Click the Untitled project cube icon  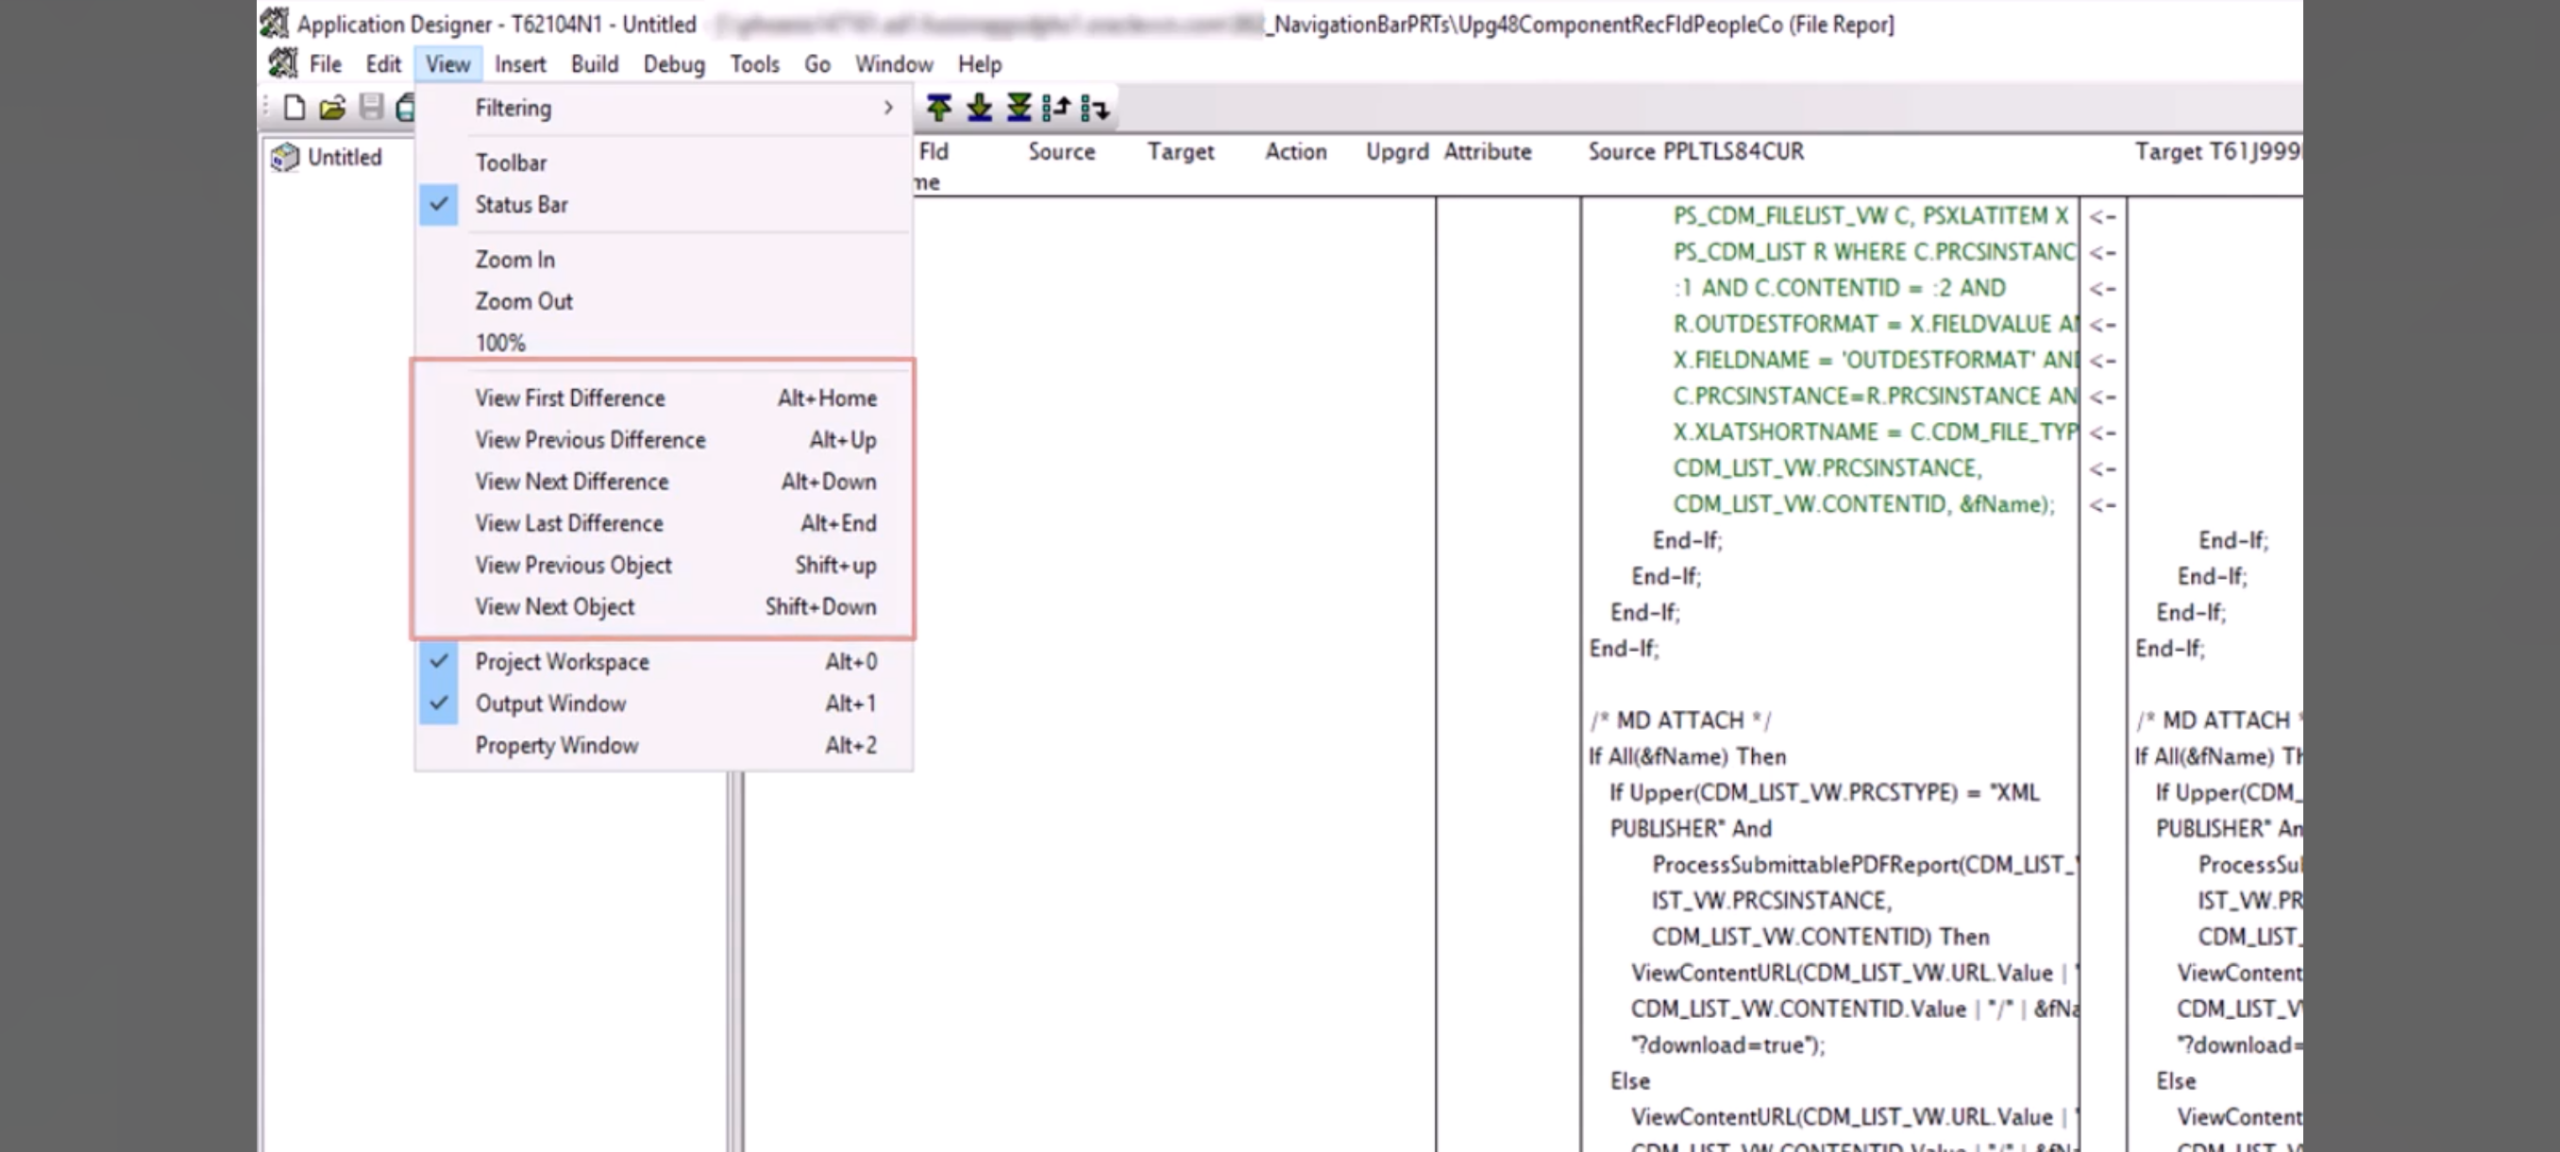click(x=284, y=156)
